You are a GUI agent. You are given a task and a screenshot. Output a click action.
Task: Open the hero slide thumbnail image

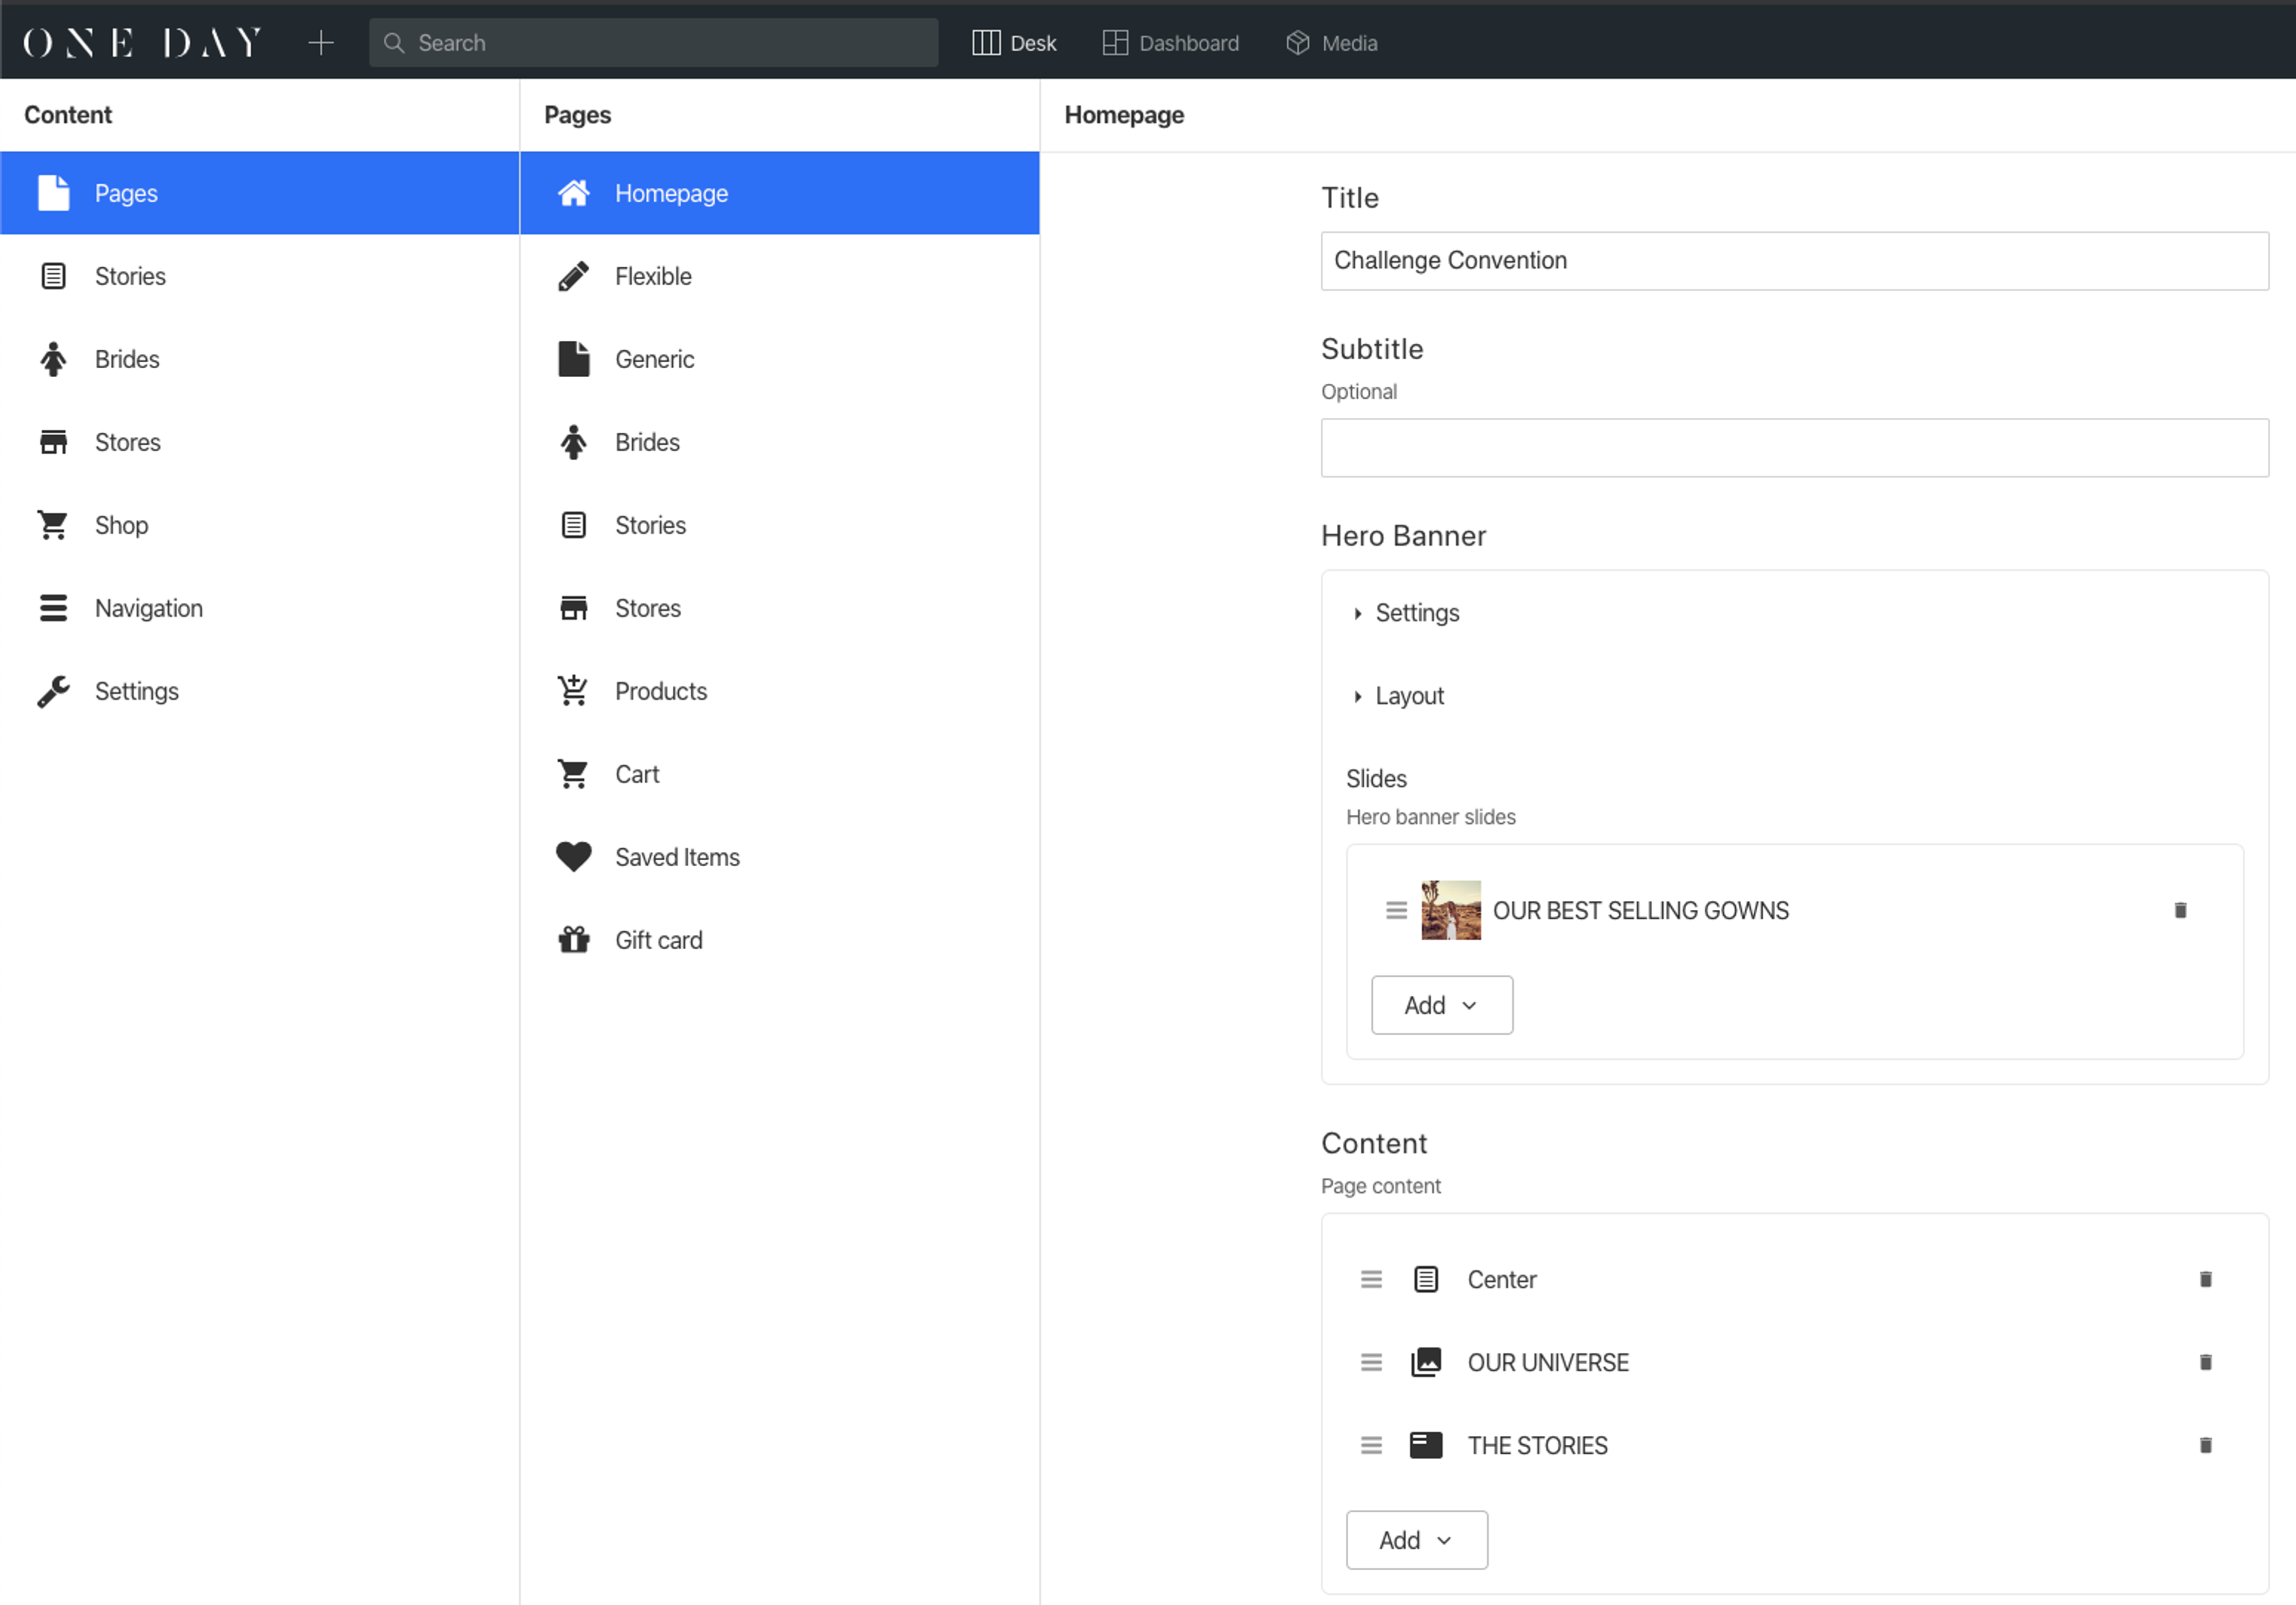click(1450, 910)
